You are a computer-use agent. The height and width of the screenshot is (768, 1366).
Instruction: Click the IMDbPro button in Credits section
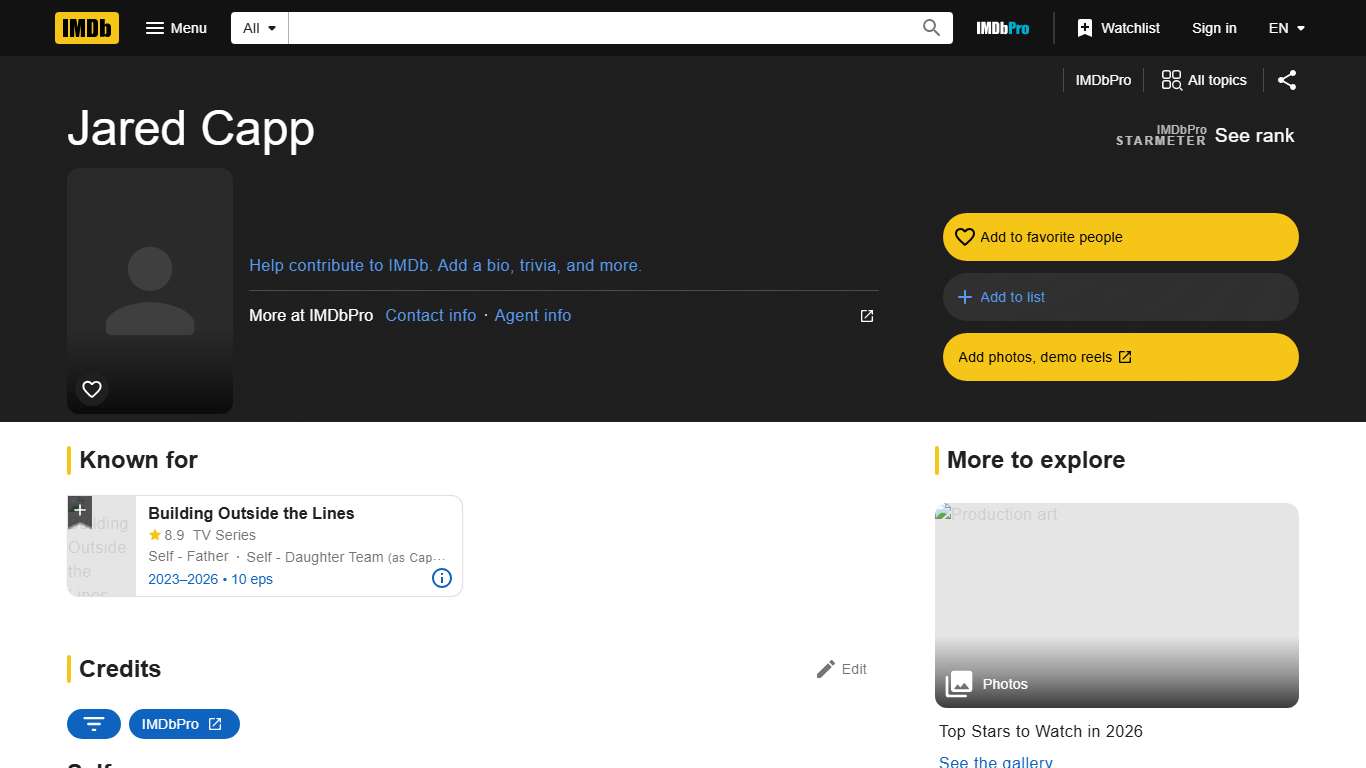pyautogui.click(x=184, y=723)
